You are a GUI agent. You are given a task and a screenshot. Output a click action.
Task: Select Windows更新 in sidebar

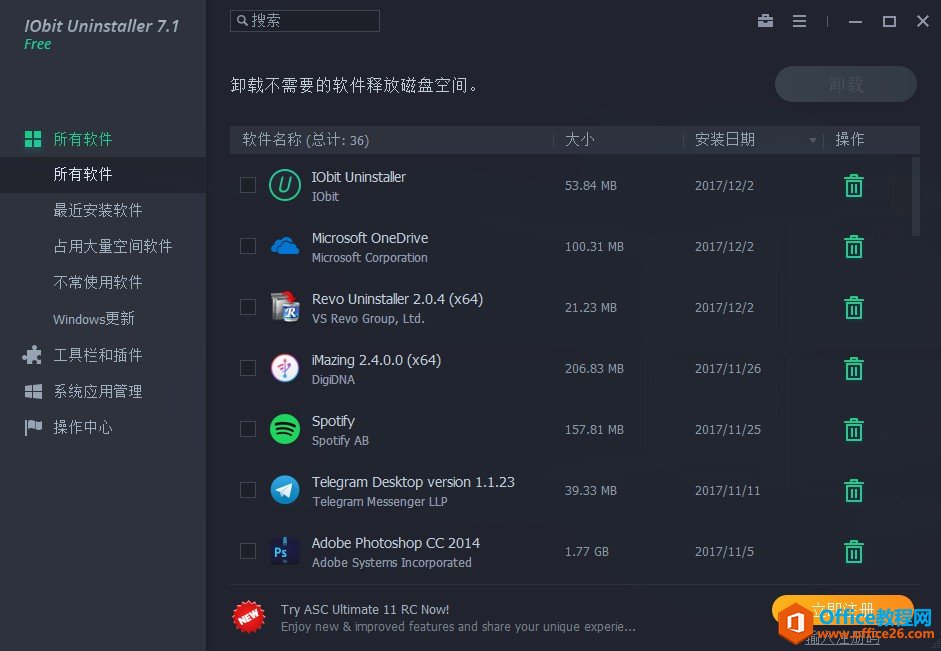(94, 319)
